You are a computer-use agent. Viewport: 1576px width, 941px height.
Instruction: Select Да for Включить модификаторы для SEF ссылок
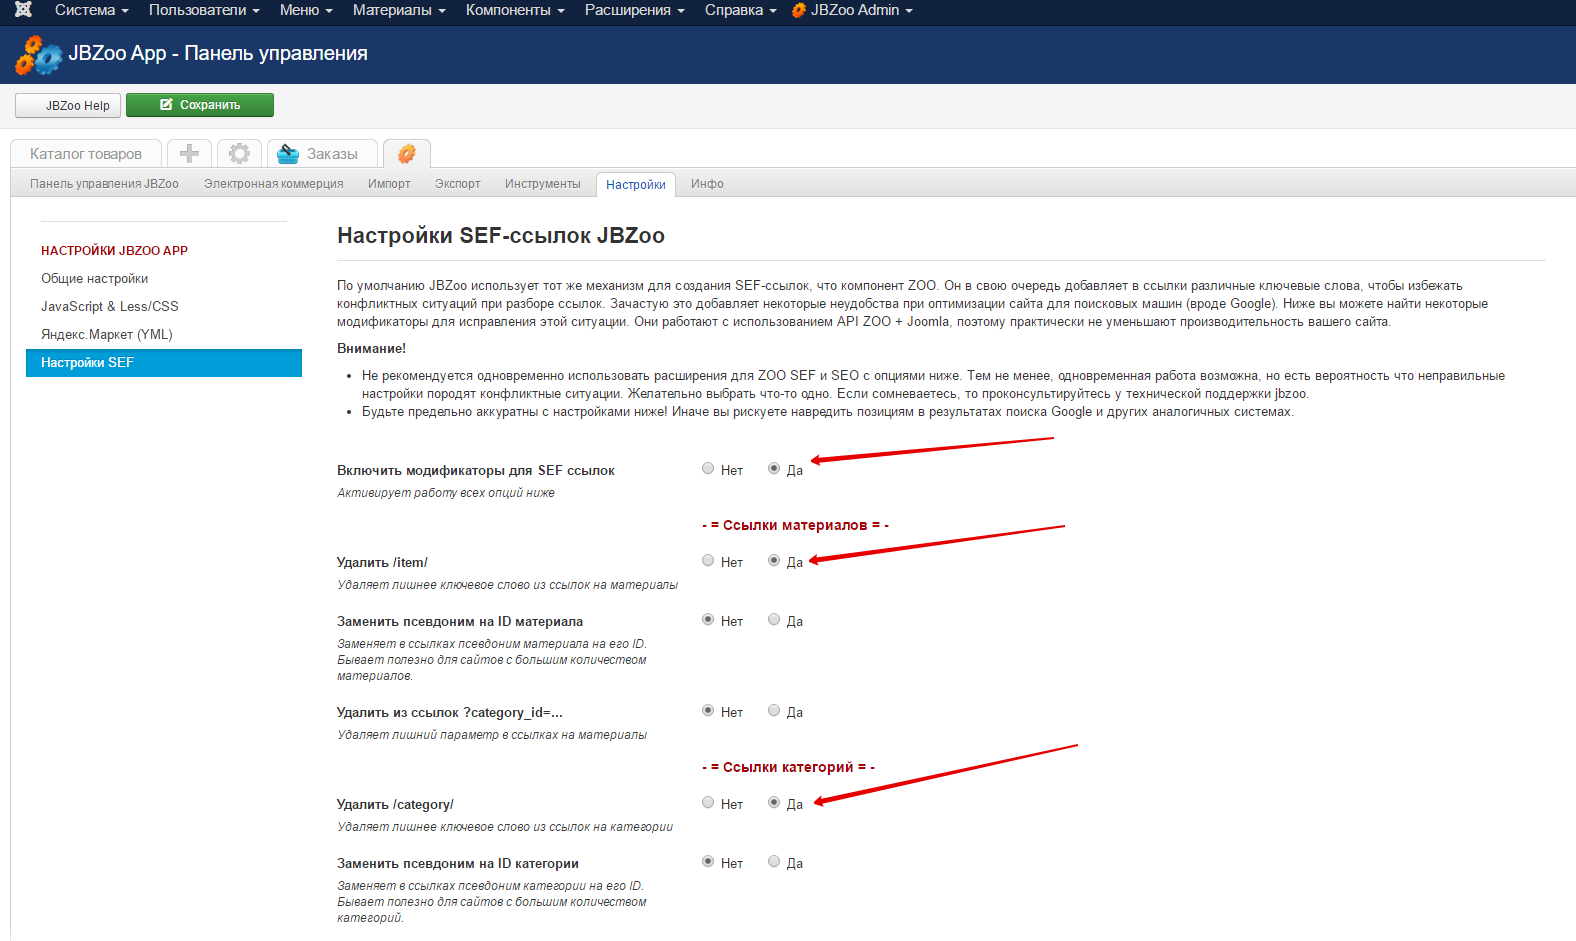774,468
